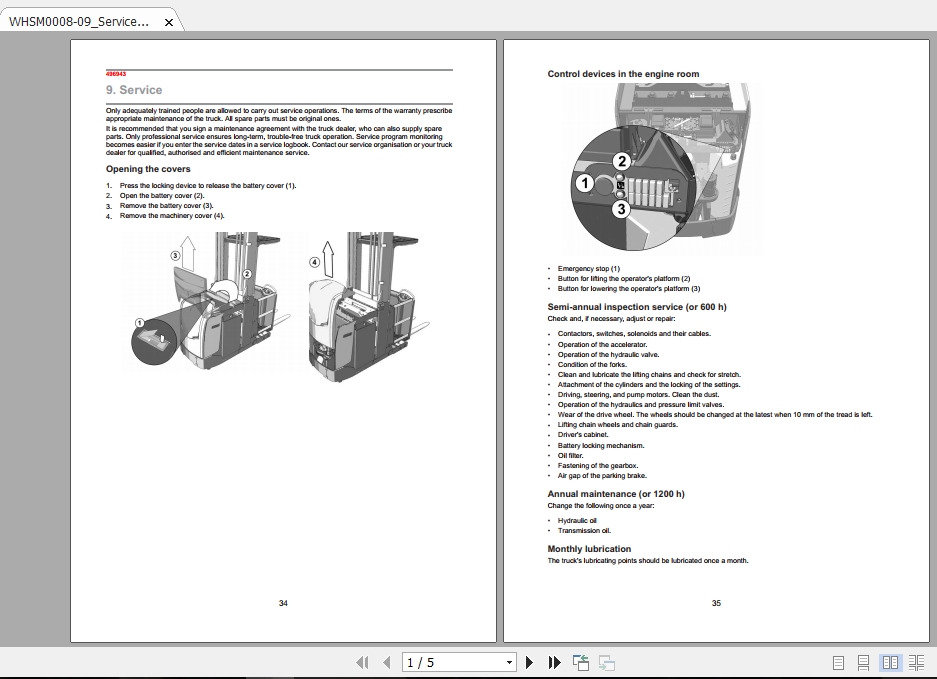Click the page number 34 at page bottom
This screenshot has height=679, width=937.
(283, 603)
